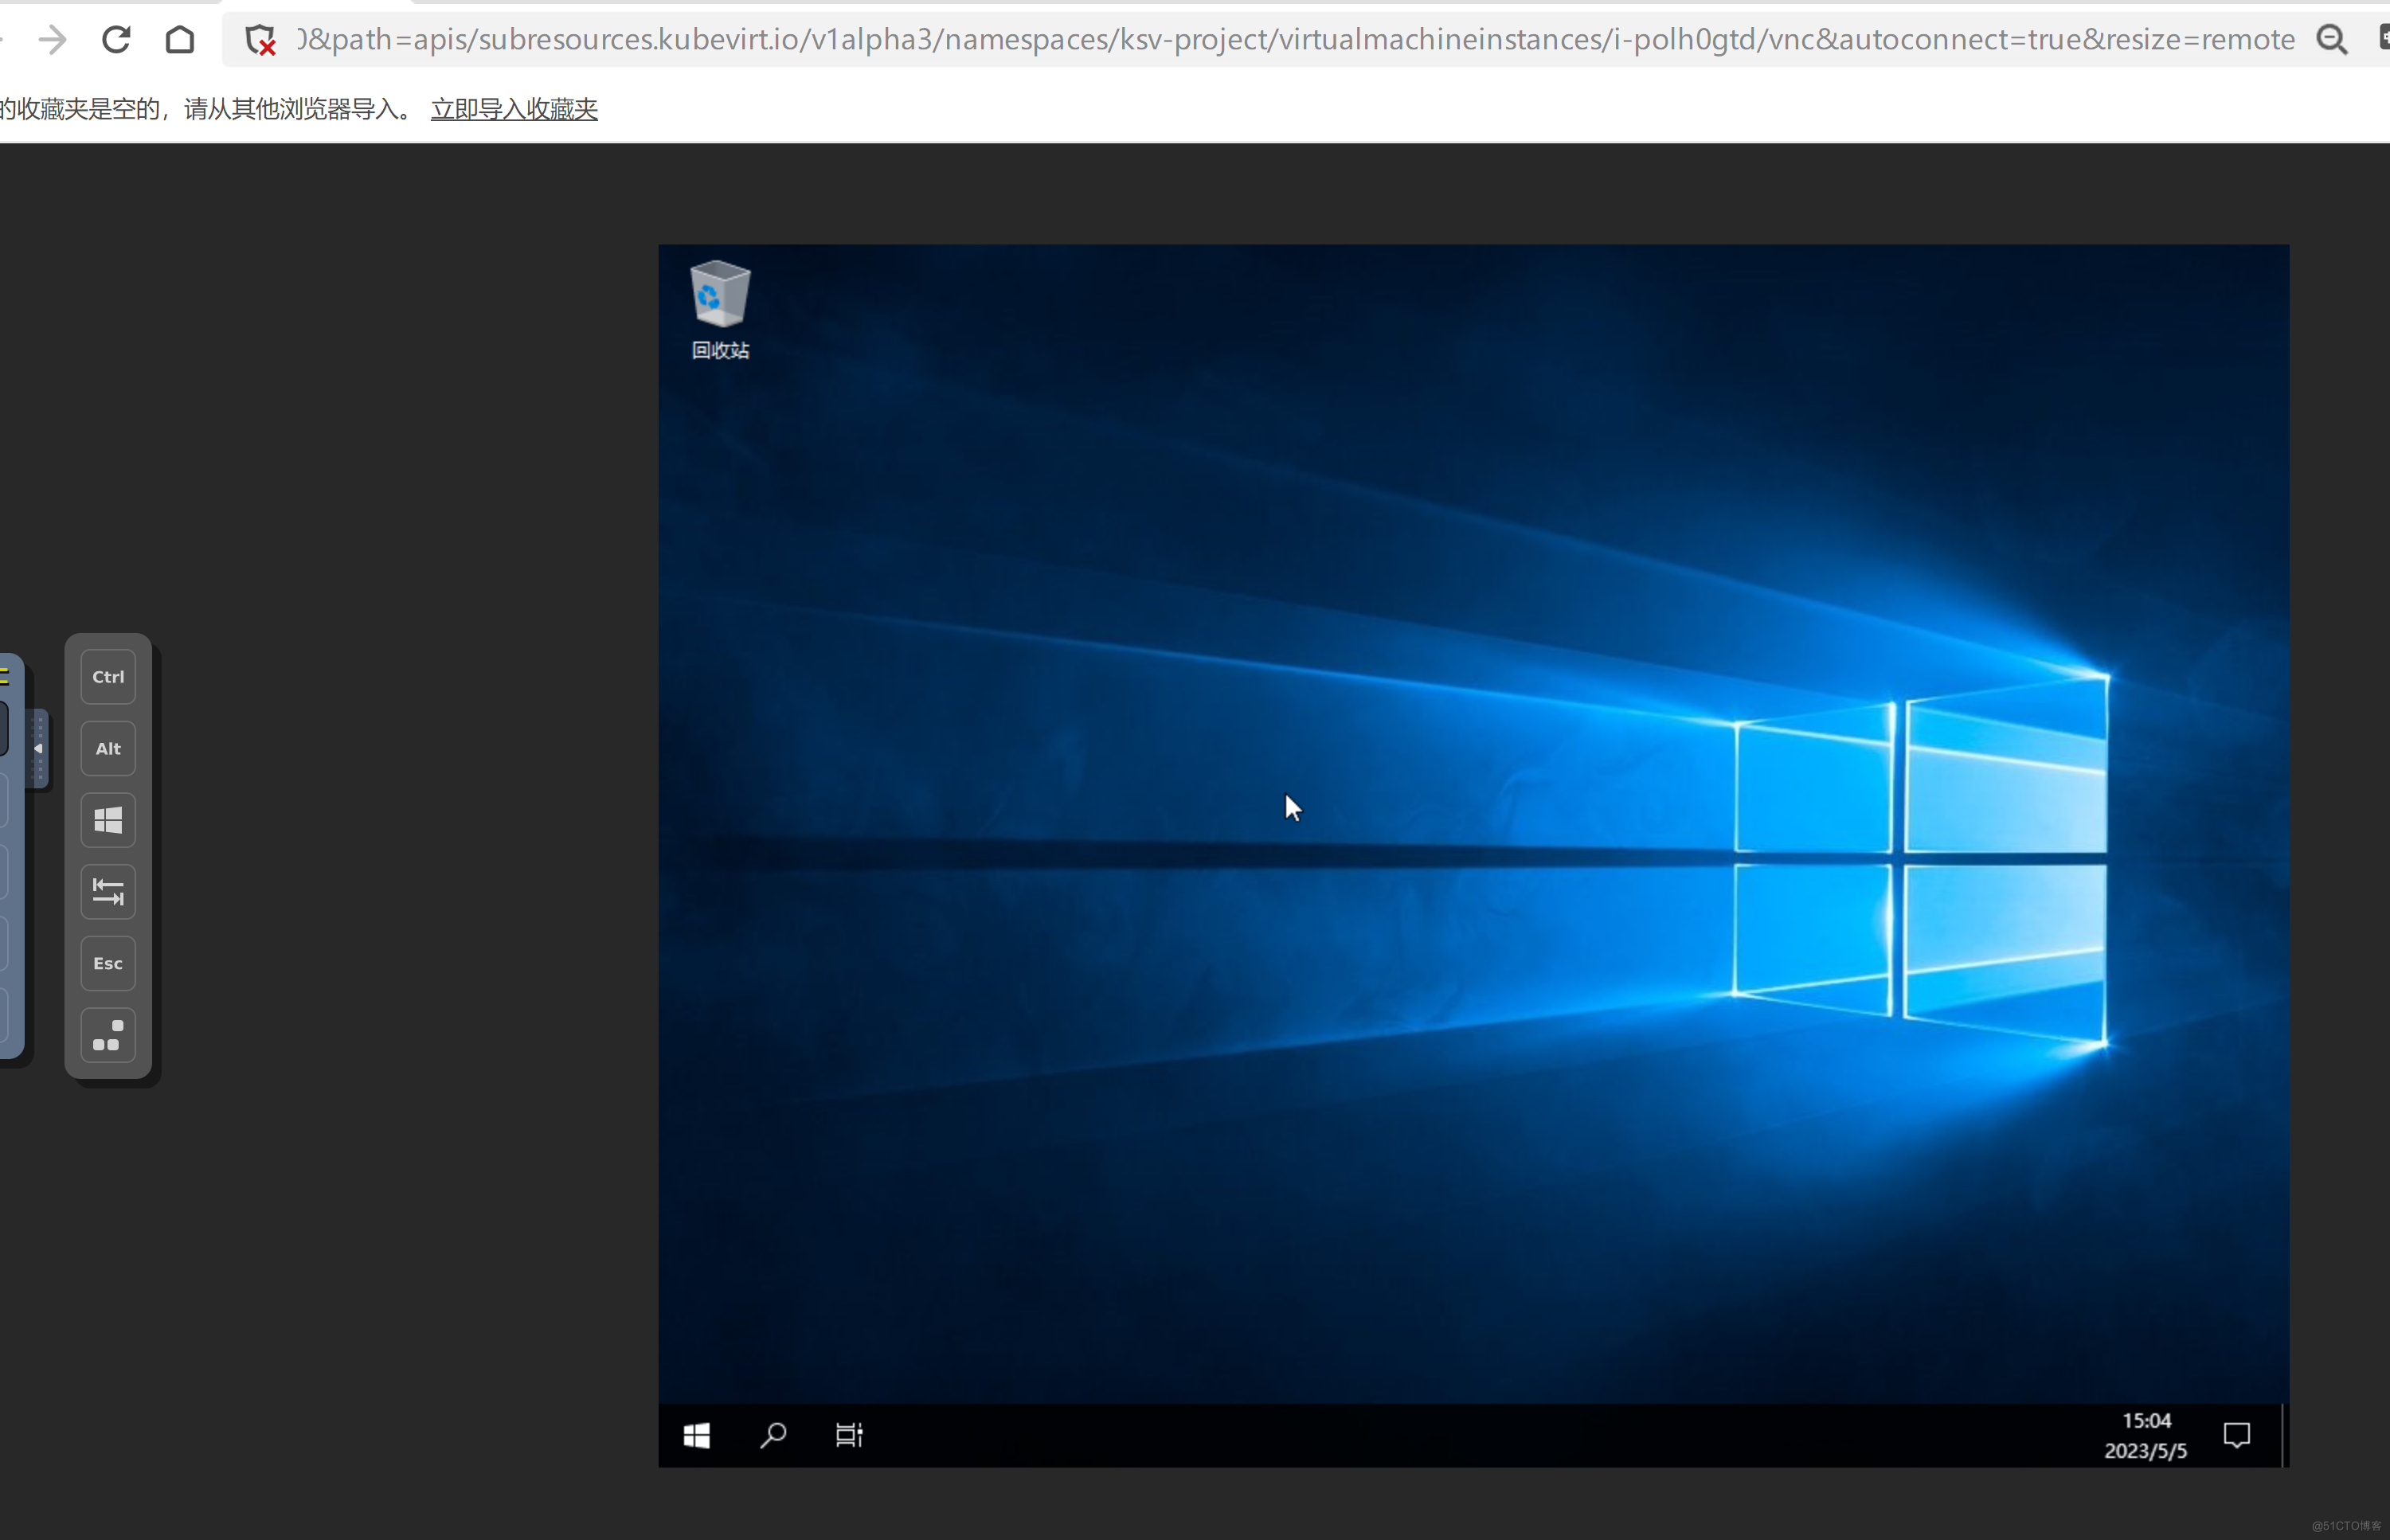Open the clock showing 15:04 2023/5/5
This screenshot has height=1540, width=2390.
click(x=2146, y=1436)
